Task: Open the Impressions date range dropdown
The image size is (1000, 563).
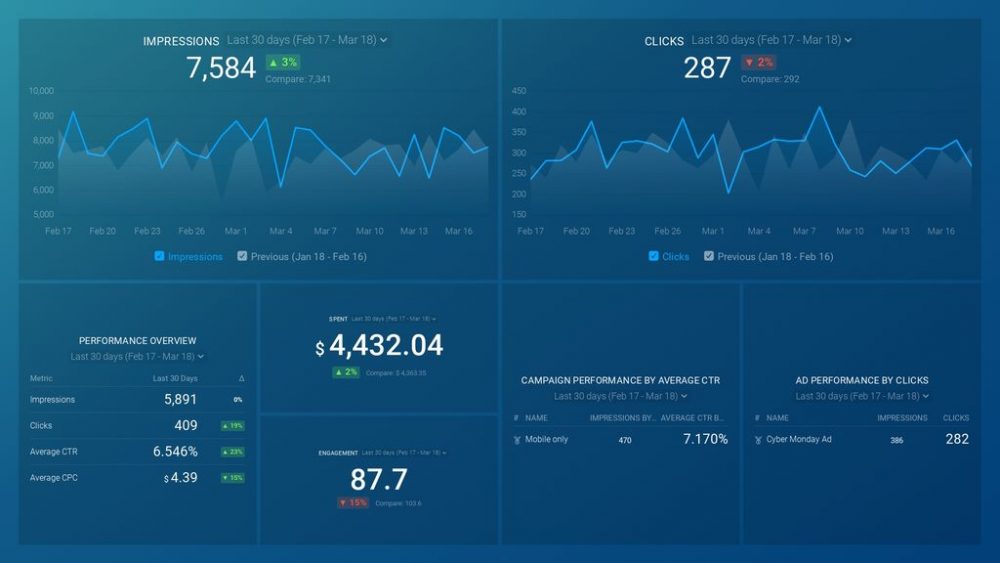Action: pos(307,40)
